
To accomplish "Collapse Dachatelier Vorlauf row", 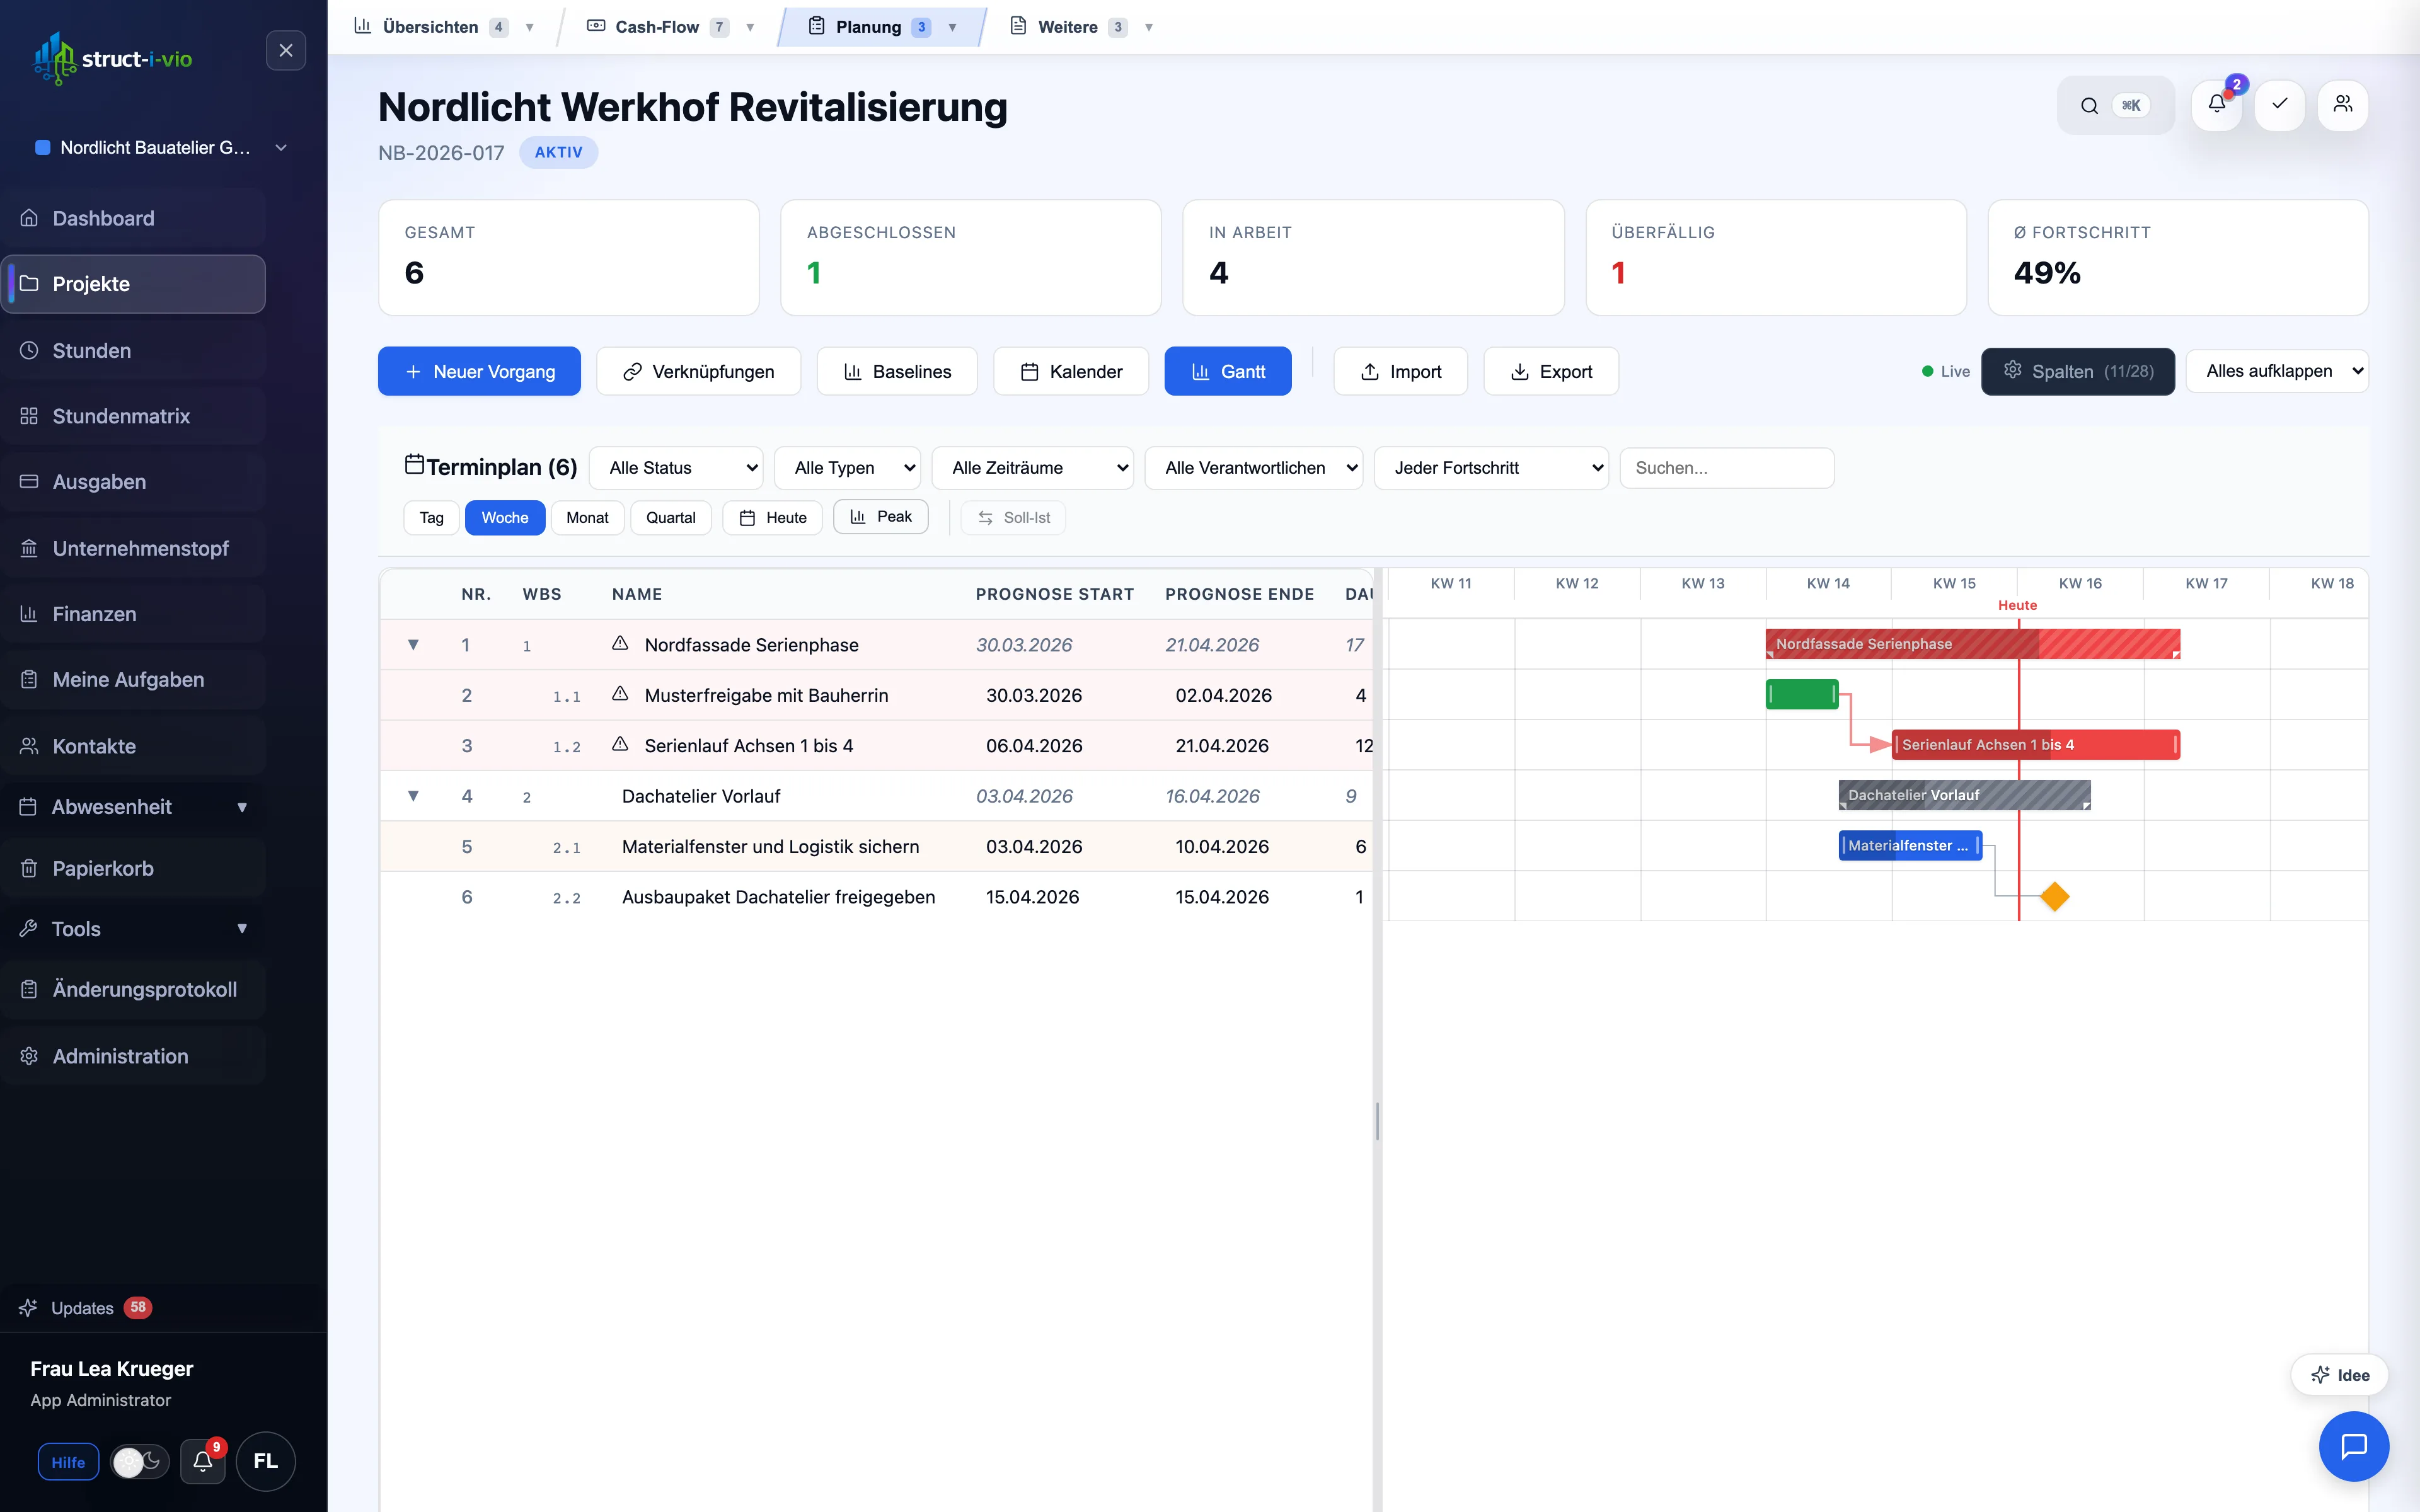I will [413, 796].
